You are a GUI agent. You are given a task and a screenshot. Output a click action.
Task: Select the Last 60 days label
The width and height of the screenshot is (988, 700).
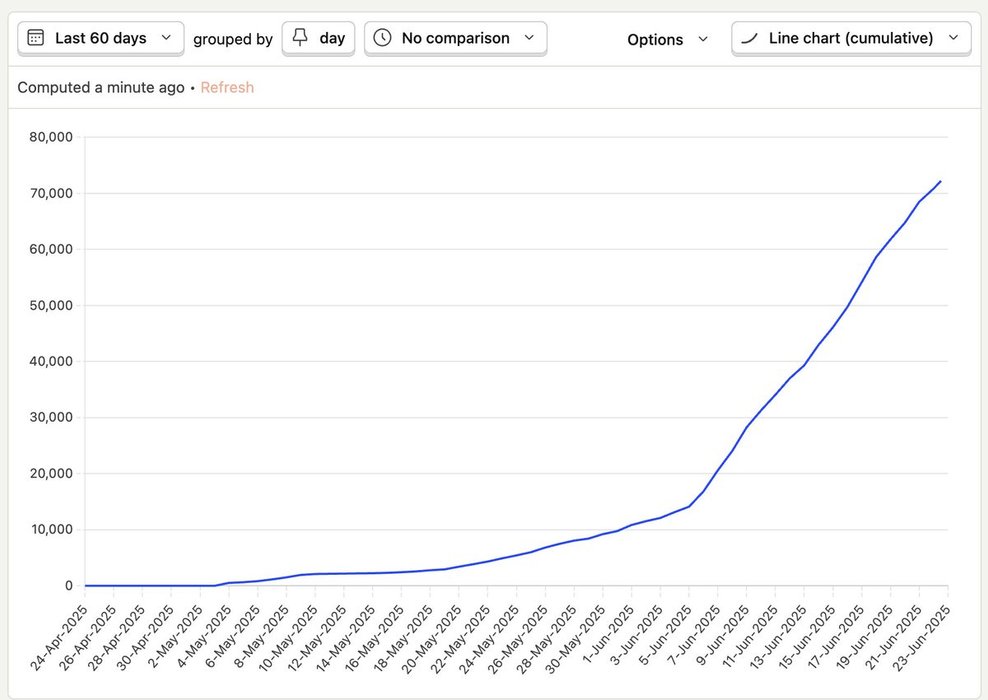tap(101, 38)
